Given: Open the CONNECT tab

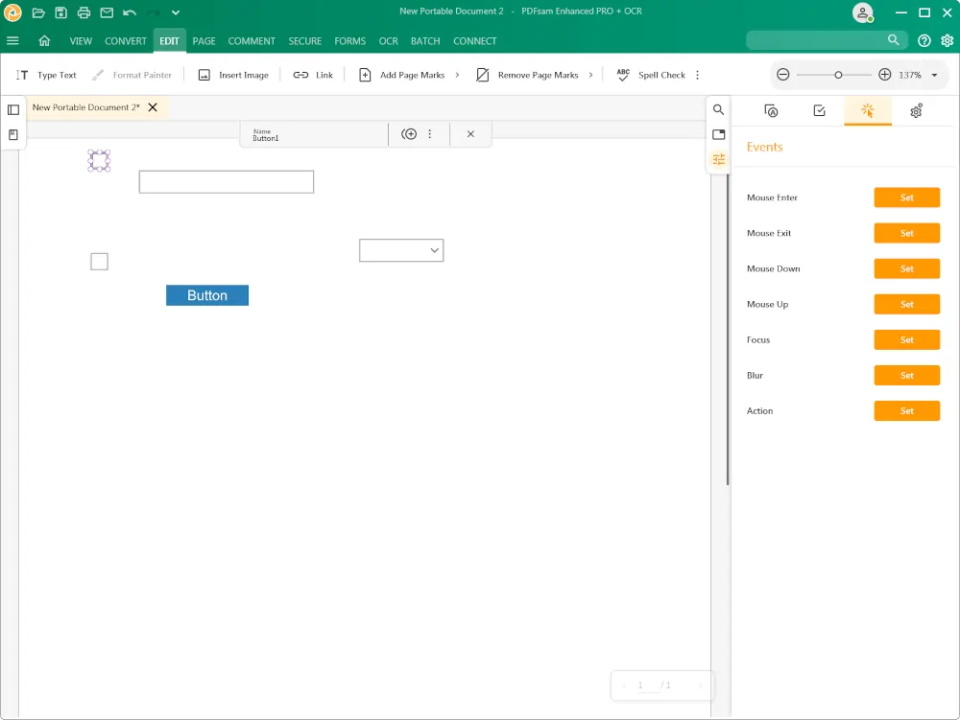Looking at the screenshot, I should pos(474,41).
